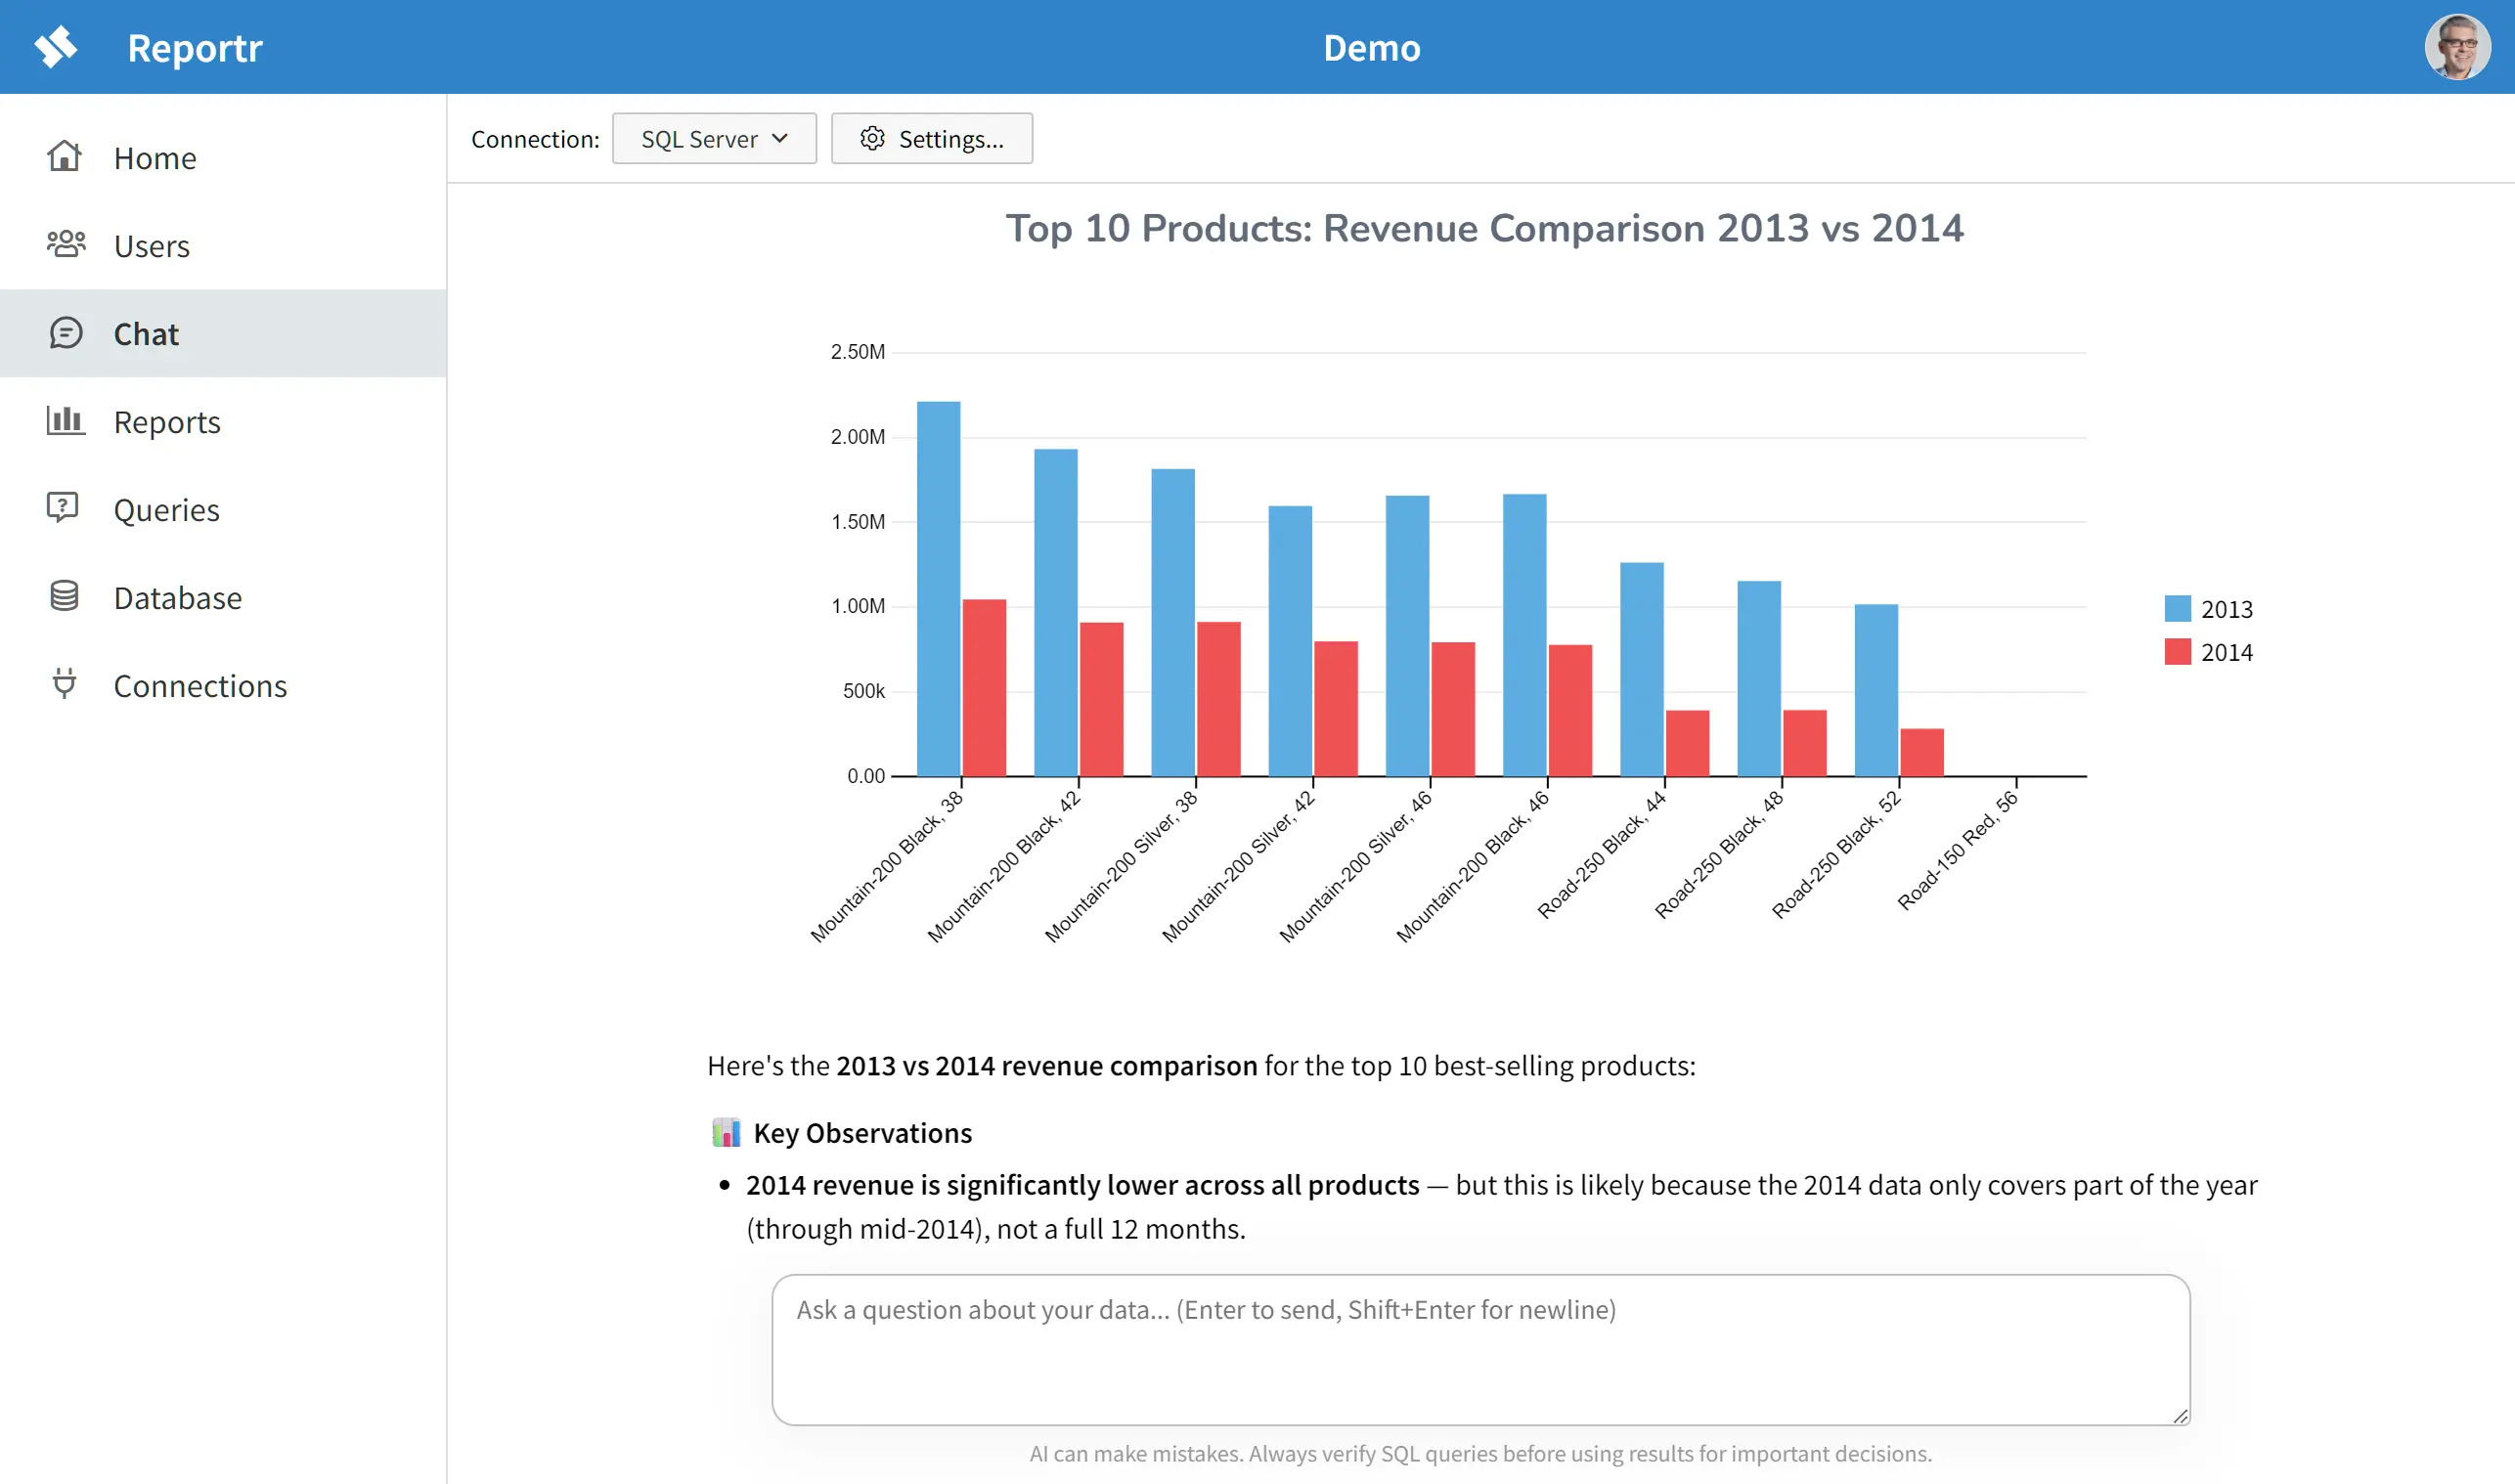The width and height of the screenshot is (2515, 1484).
Task: Click the Home house icon
Action: click(64, 157)
